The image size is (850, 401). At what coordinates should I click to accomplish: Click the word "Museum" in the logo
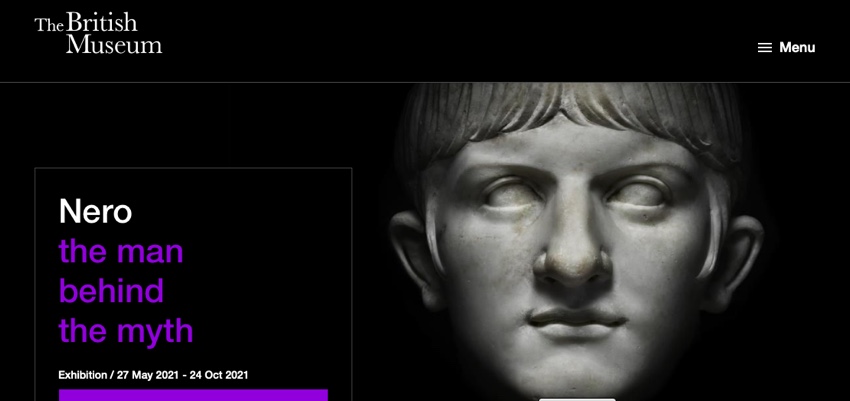(x=114, y=44)
